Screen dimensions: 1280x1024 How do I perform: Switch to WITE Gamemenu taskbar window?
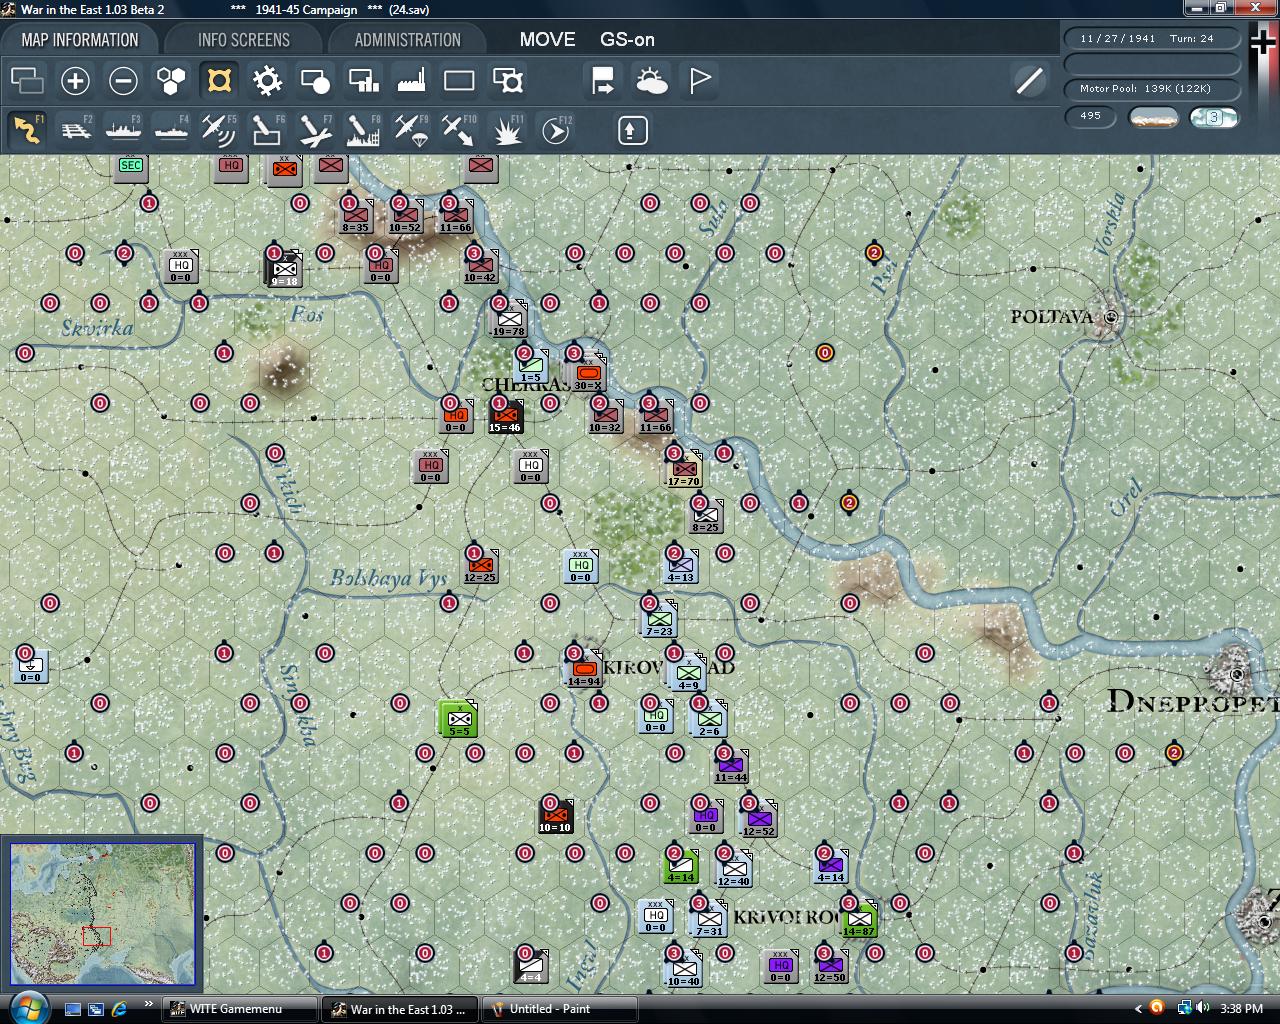click(240, 1009)
